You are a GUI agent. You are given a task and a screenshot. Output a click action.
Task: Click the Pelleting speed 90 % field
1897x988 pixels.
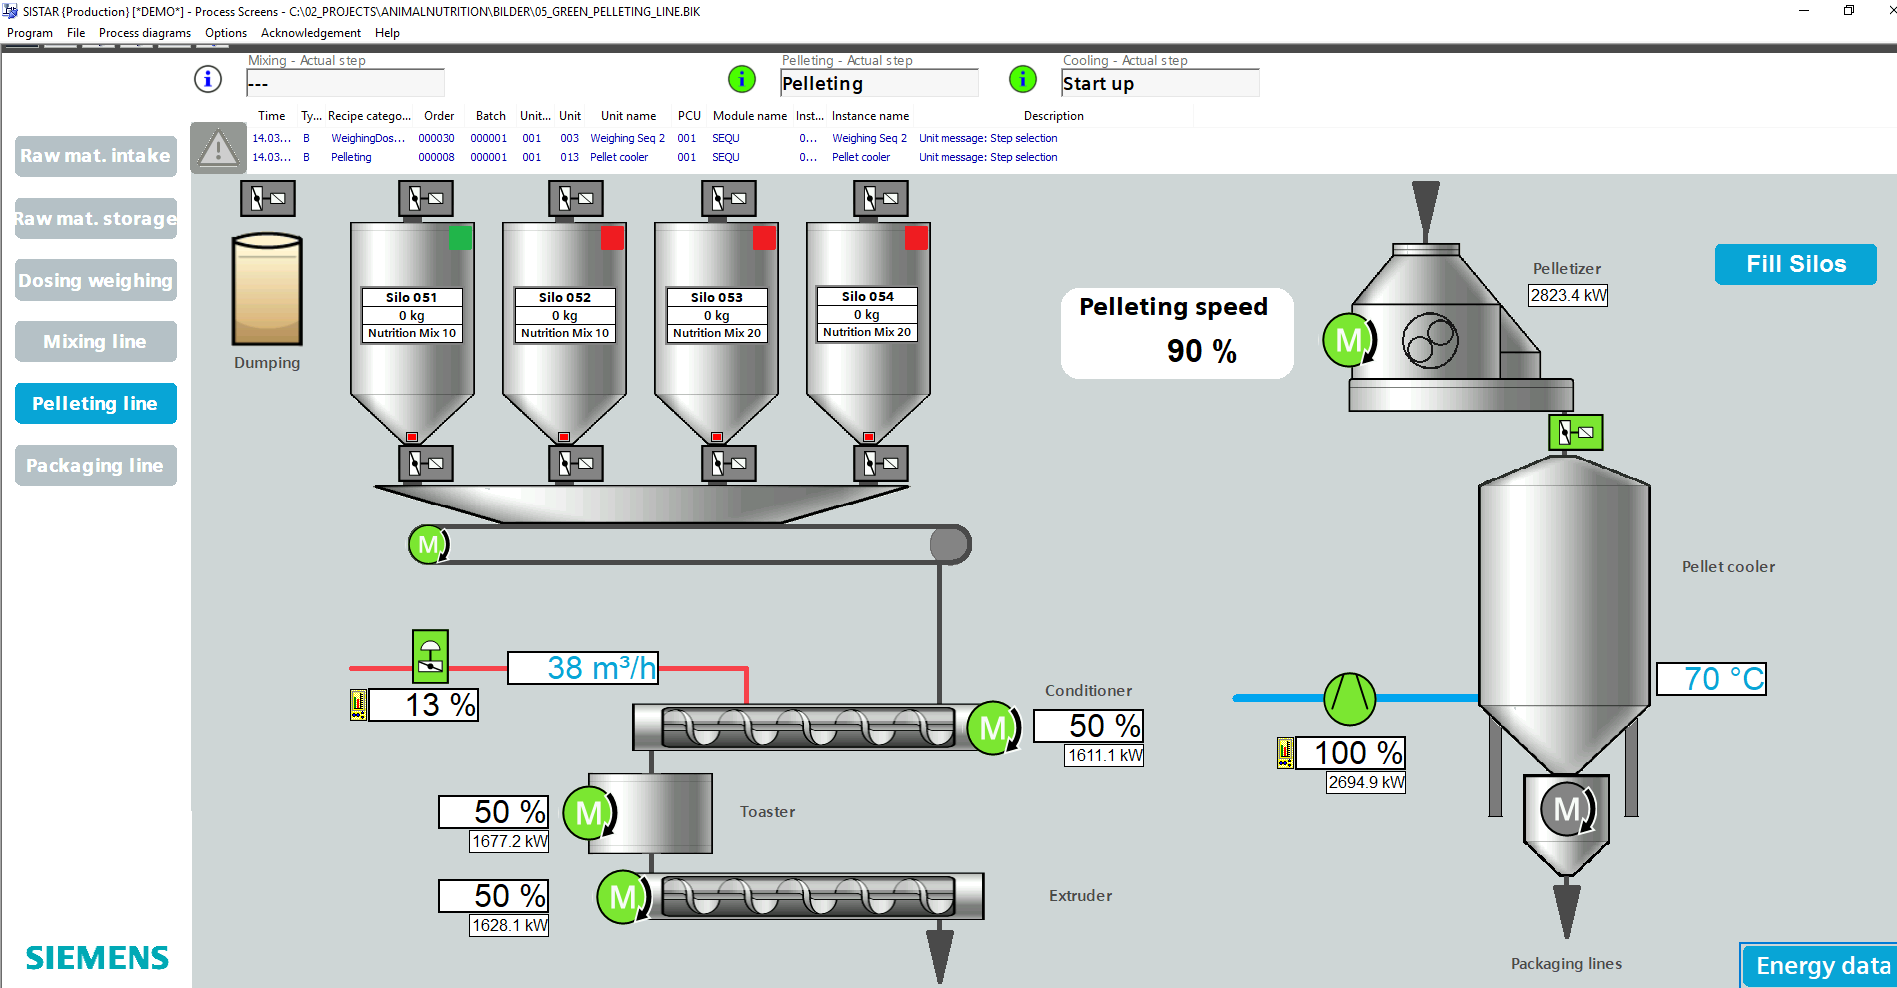1200,351
